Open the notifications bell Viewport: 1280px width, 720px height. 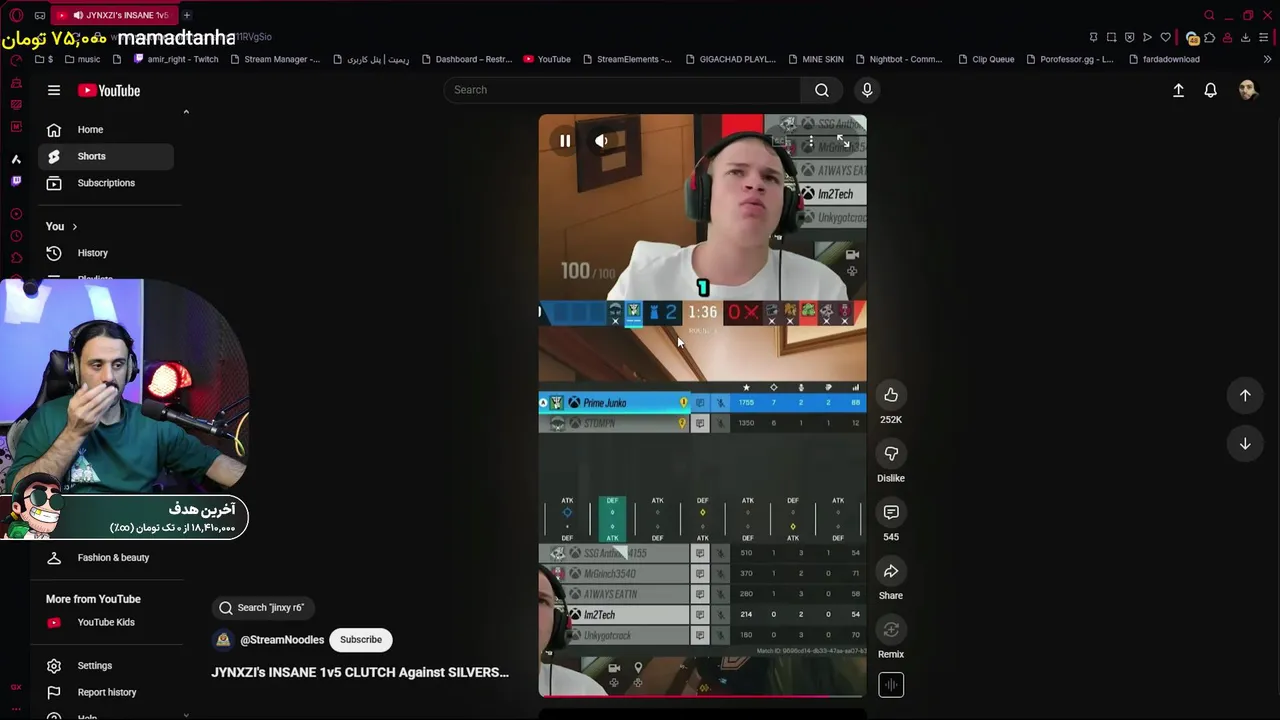coord(1210,90)
